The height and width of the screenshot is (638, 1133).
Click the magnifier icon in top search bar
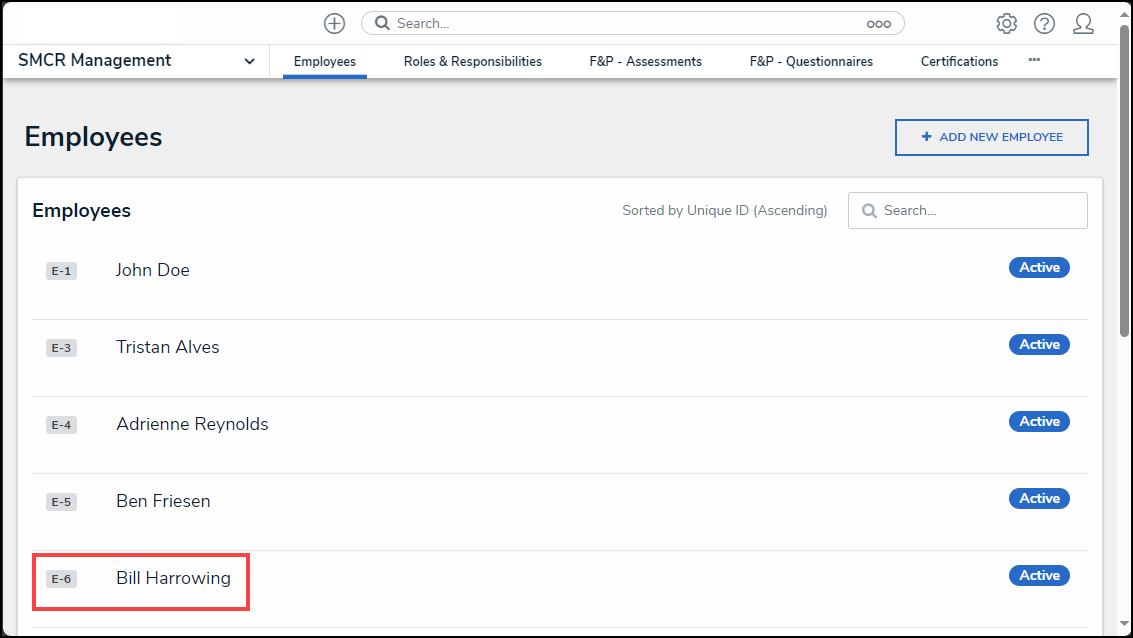(382, 23)
